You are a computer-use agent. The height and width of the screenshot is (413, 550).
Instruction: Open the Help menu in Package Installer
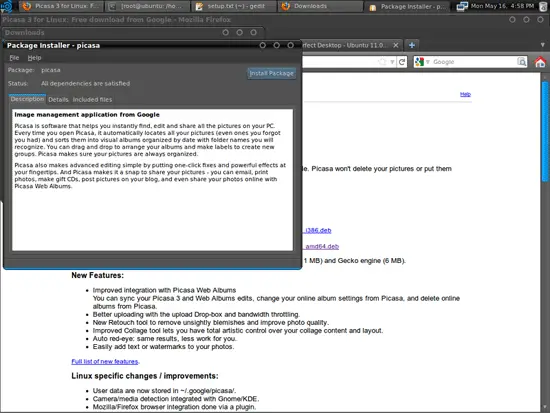34,58
